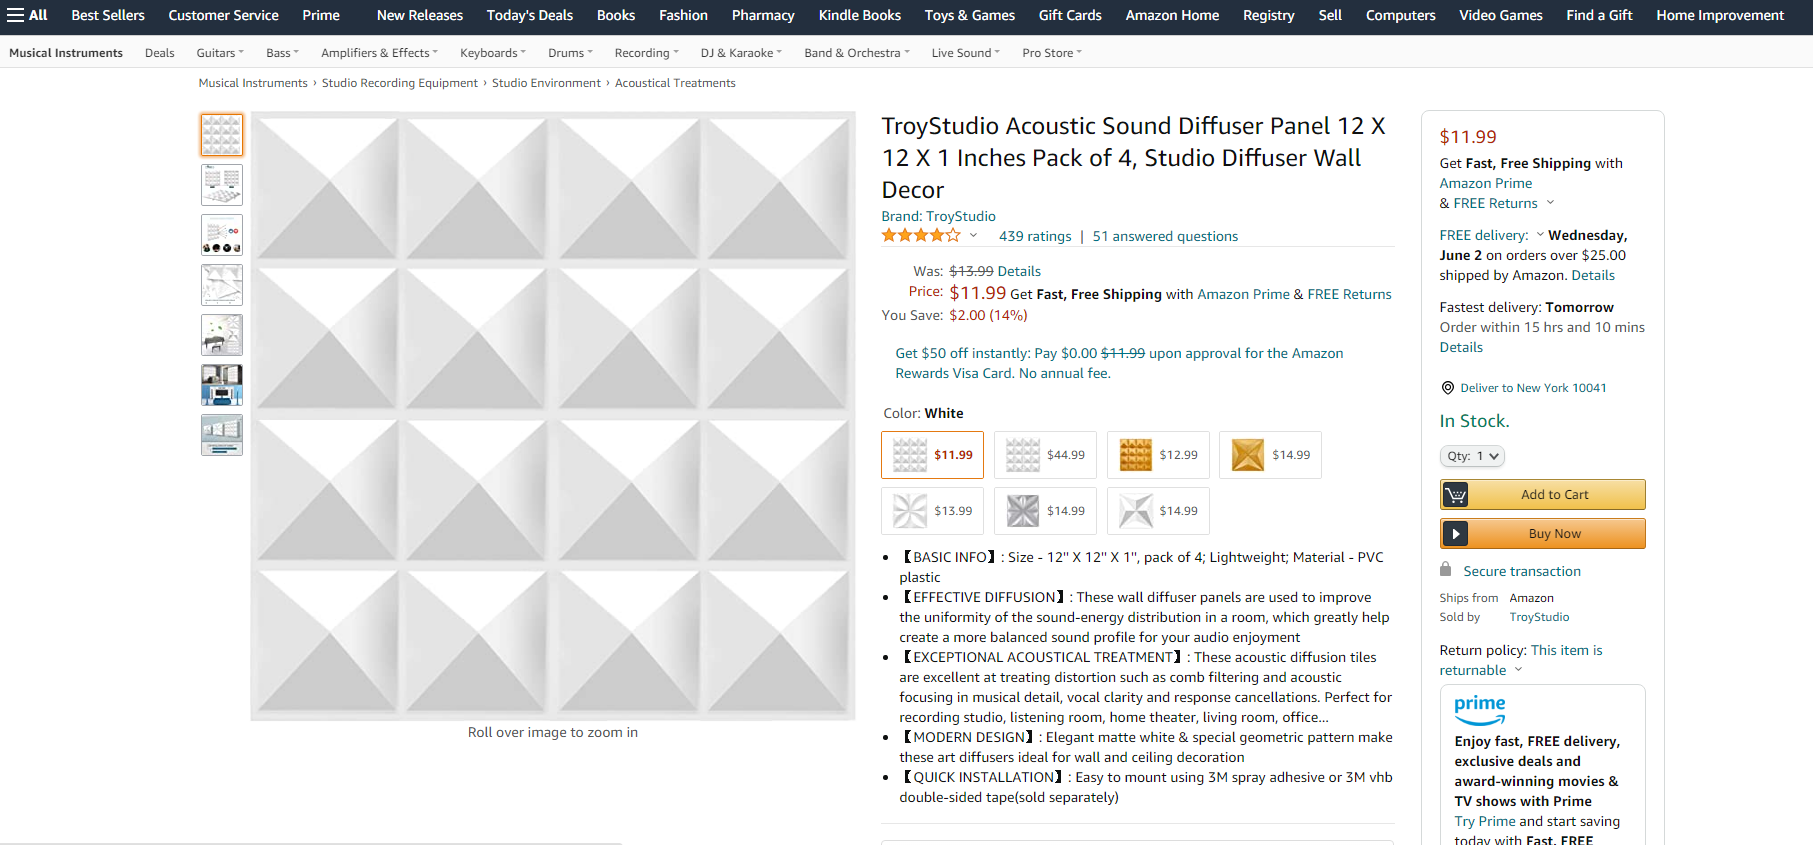Go to Video Games
Screen dimensions: 1813x845
1500,15
